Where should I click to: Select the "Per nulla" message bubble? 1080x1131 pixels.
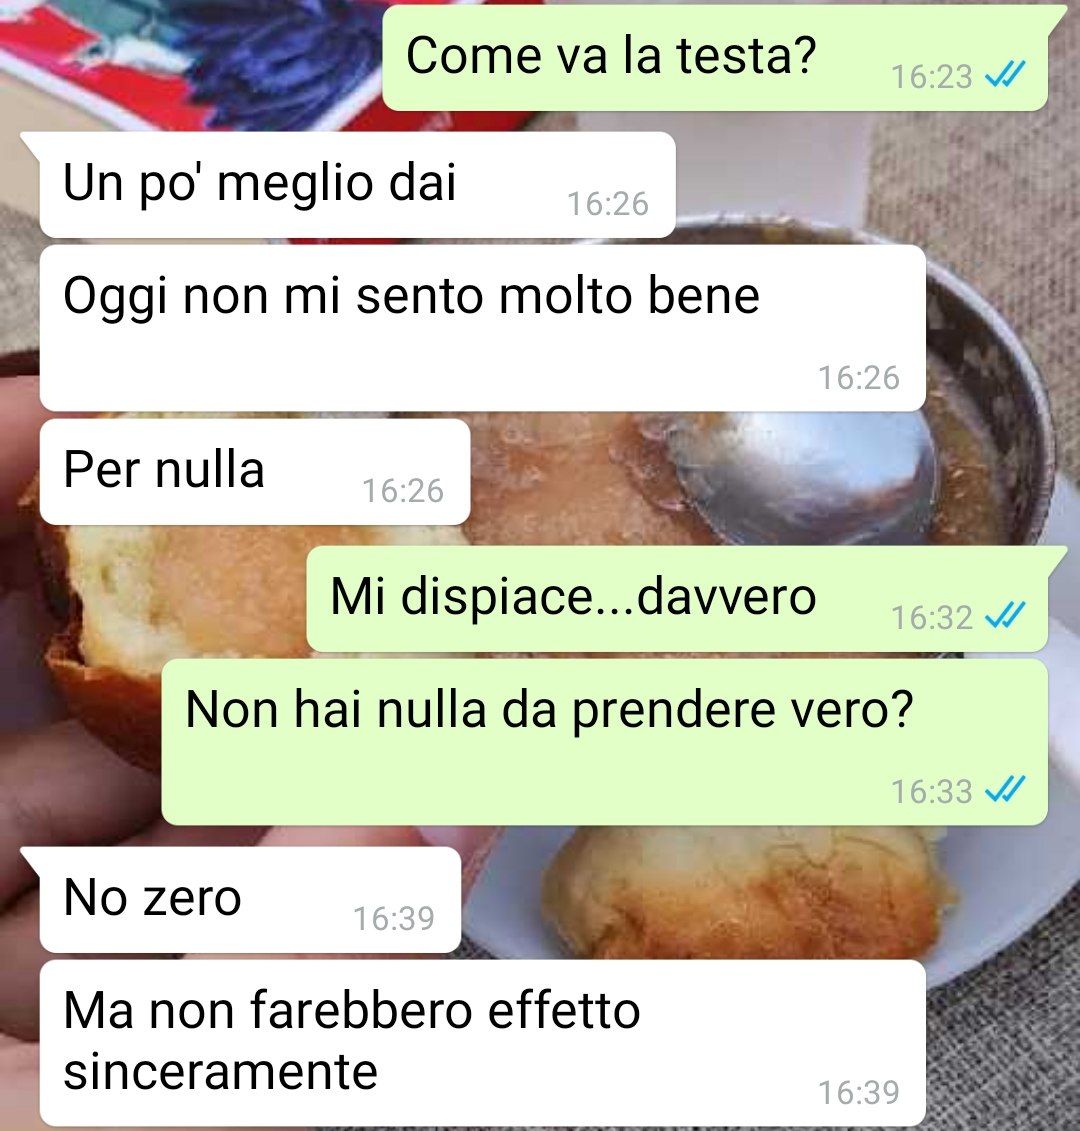[255, 472]
